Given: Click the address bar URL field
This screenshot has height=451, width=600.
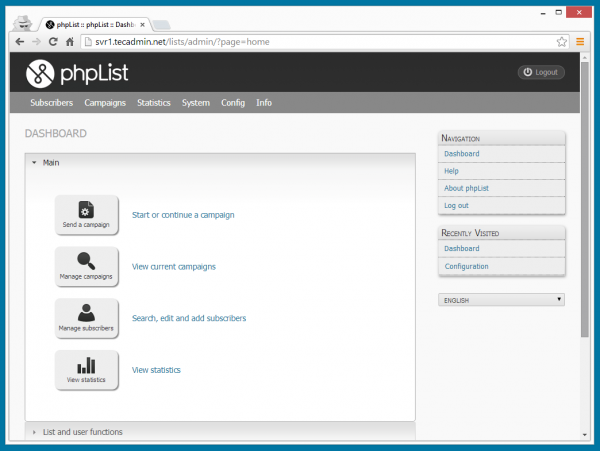Looking at the screenshot, I should (300, 42).
